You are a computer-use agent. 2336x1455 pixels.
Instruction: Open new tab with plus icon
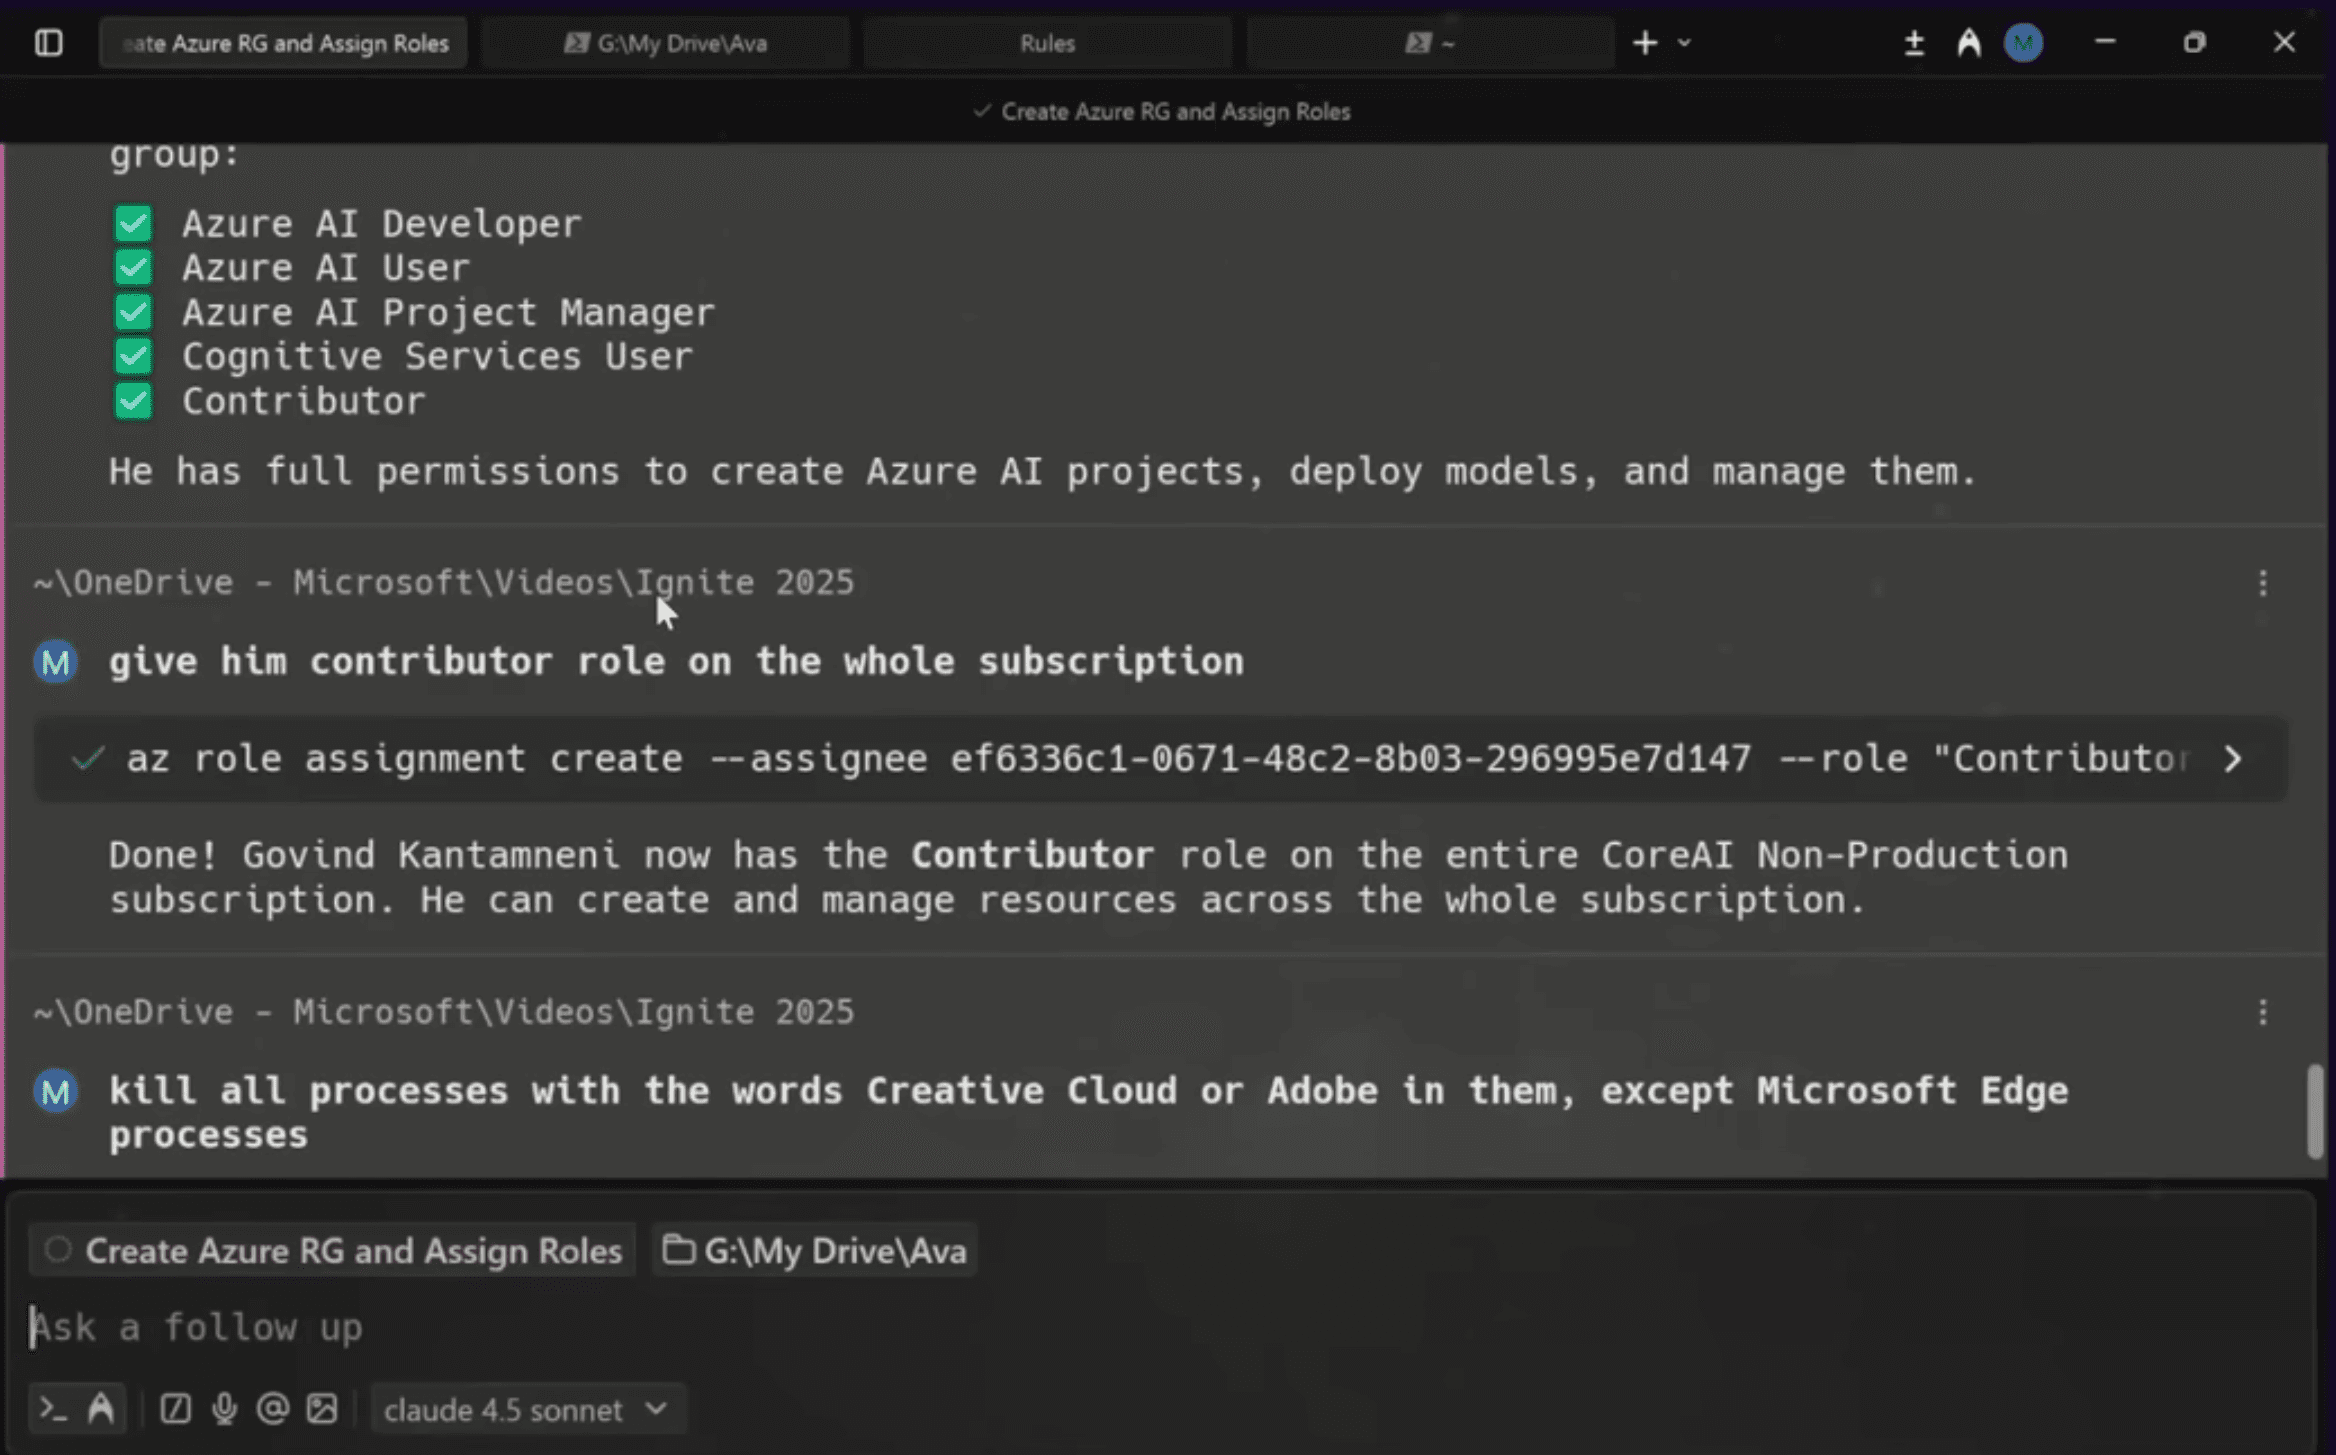coord(1644,43)
